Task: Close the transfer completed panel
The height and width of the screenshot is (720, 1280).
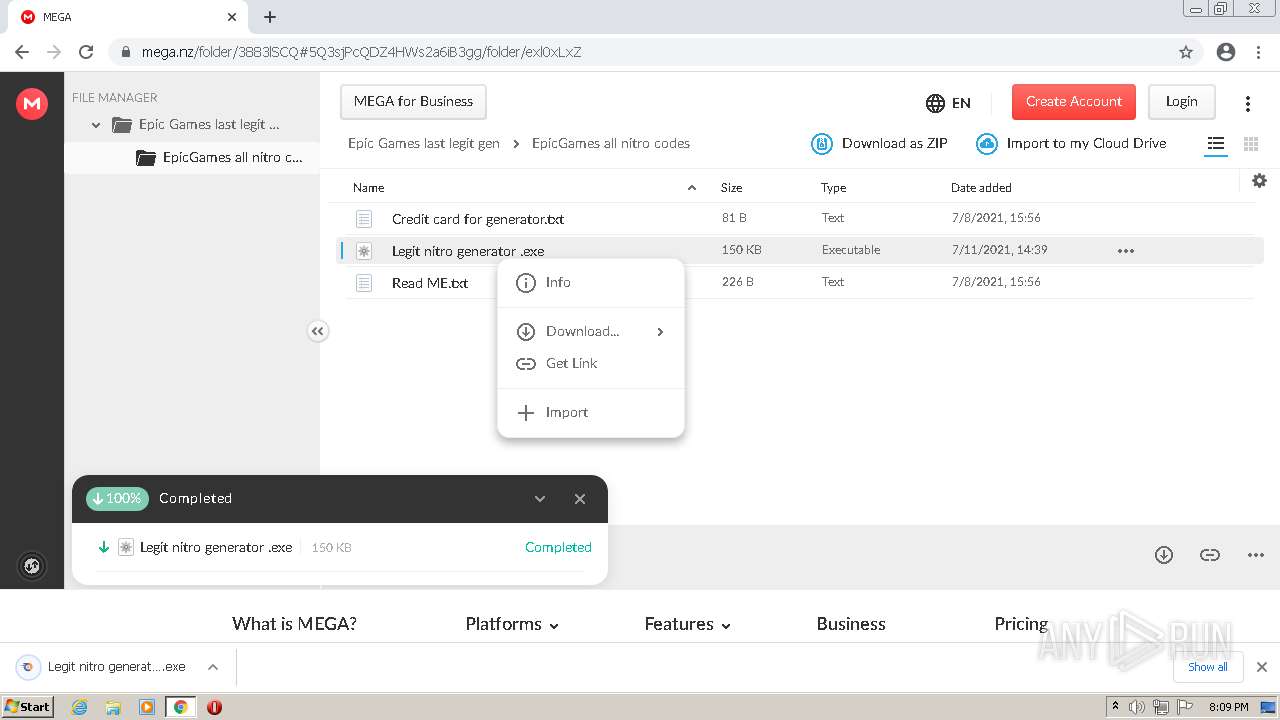Action: (580, 499)
